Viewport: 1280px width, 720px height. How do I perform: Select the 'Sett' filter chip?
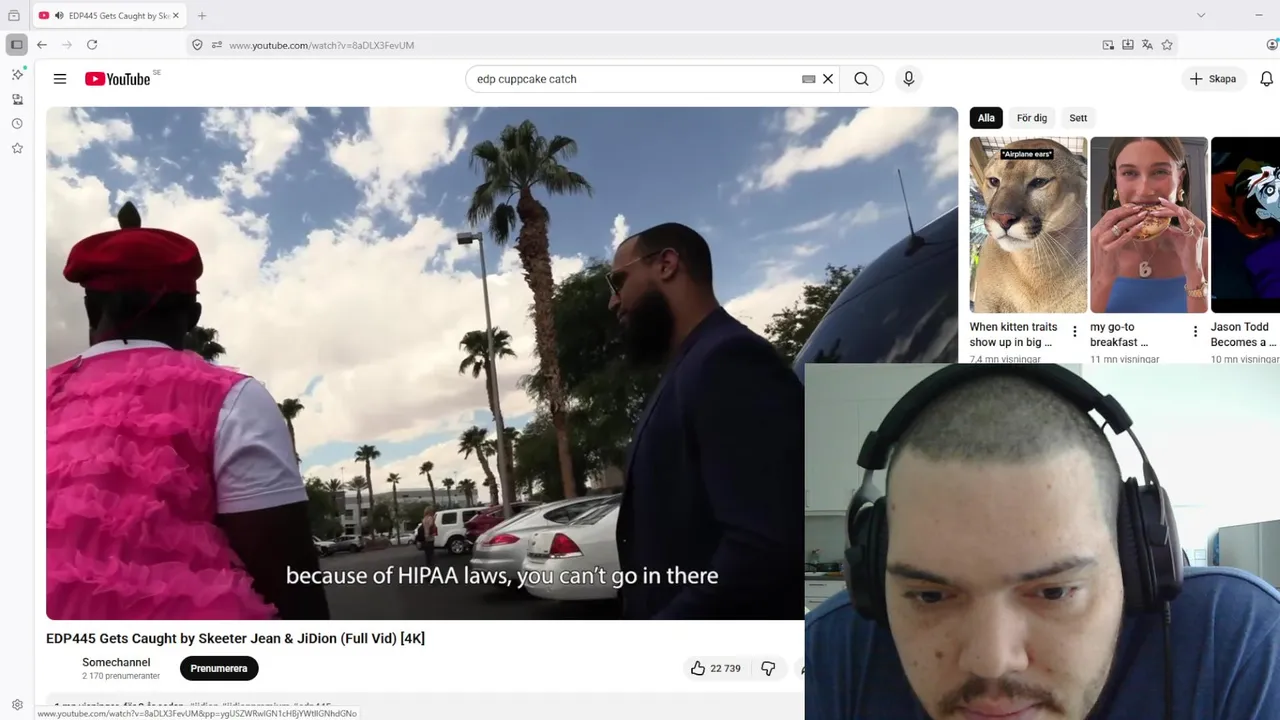coord(1078,118)
